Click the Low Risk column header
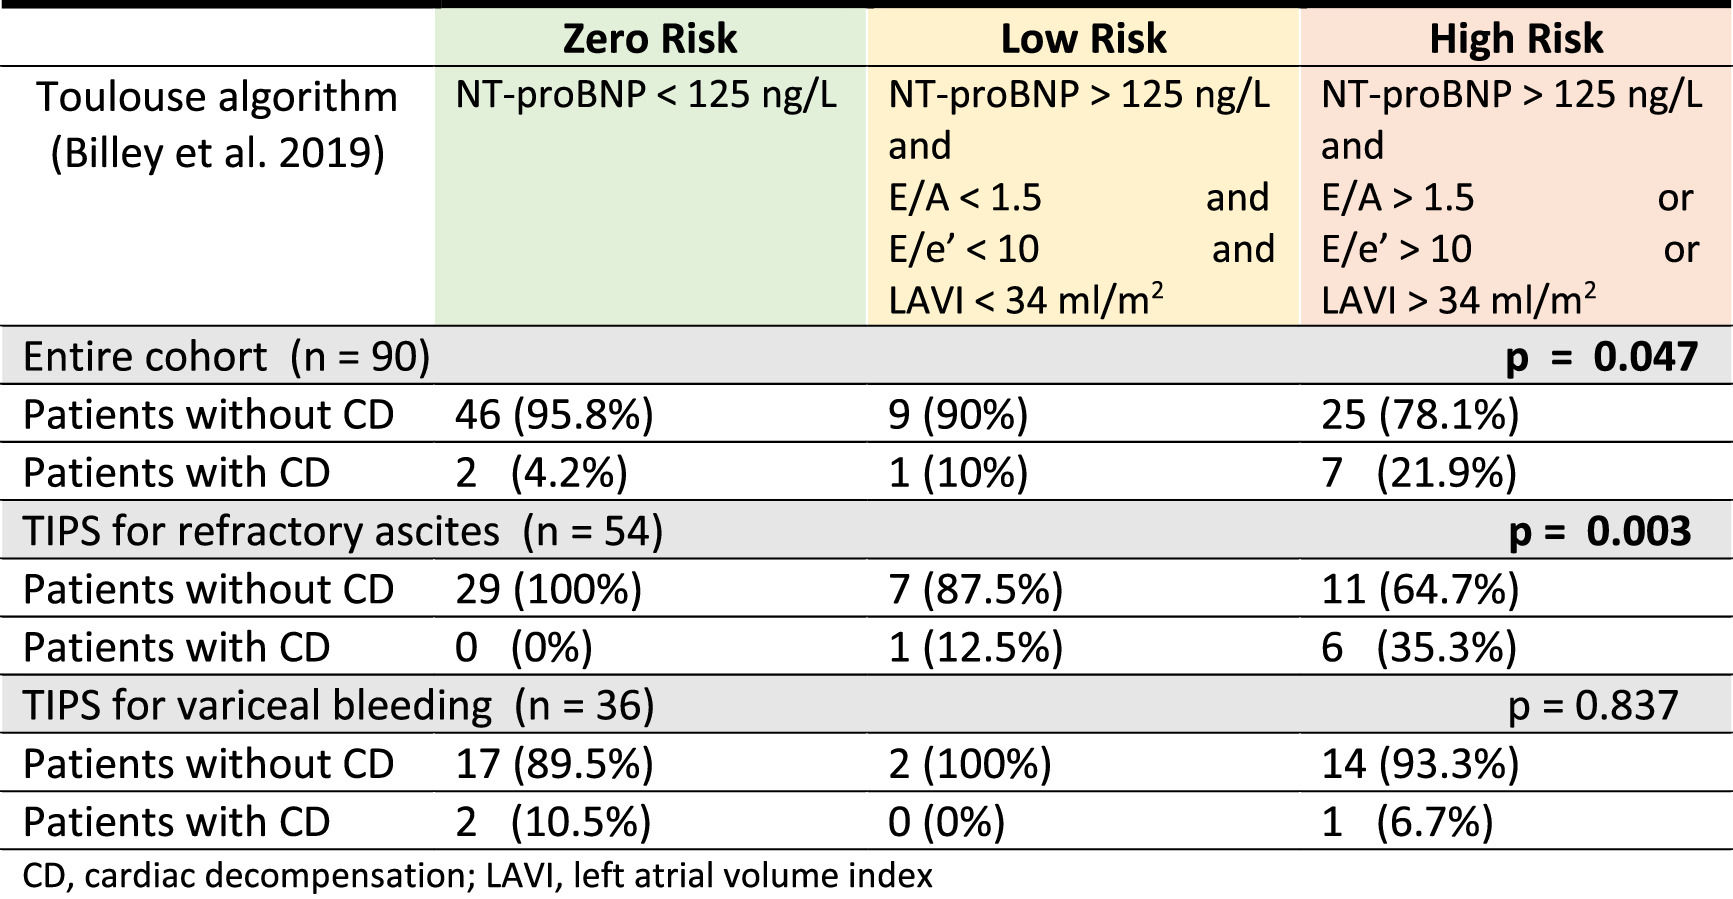1733x899 pixels. pos(1083,39)
